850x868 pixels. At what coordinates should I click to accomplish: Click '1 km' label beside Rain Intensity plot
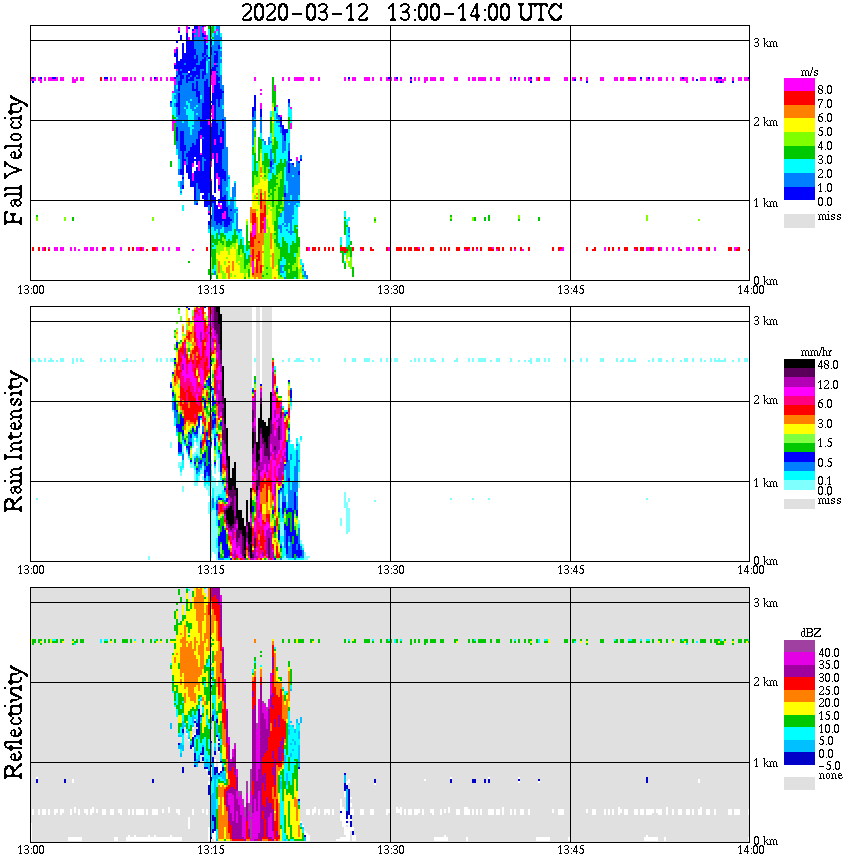coord(766,483)
